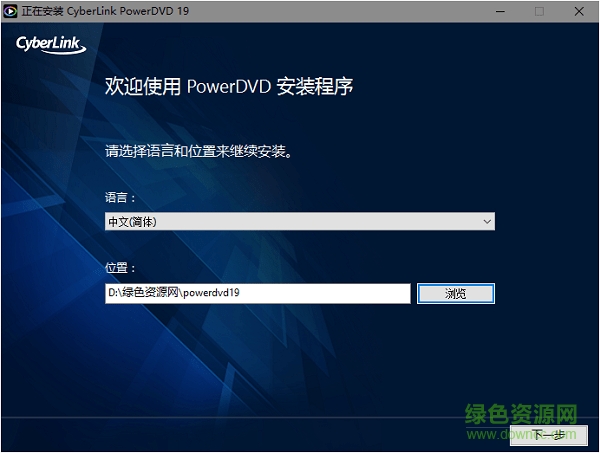Click the 语言： label
This screenshot has height=453, width=600.
[120, 198]
